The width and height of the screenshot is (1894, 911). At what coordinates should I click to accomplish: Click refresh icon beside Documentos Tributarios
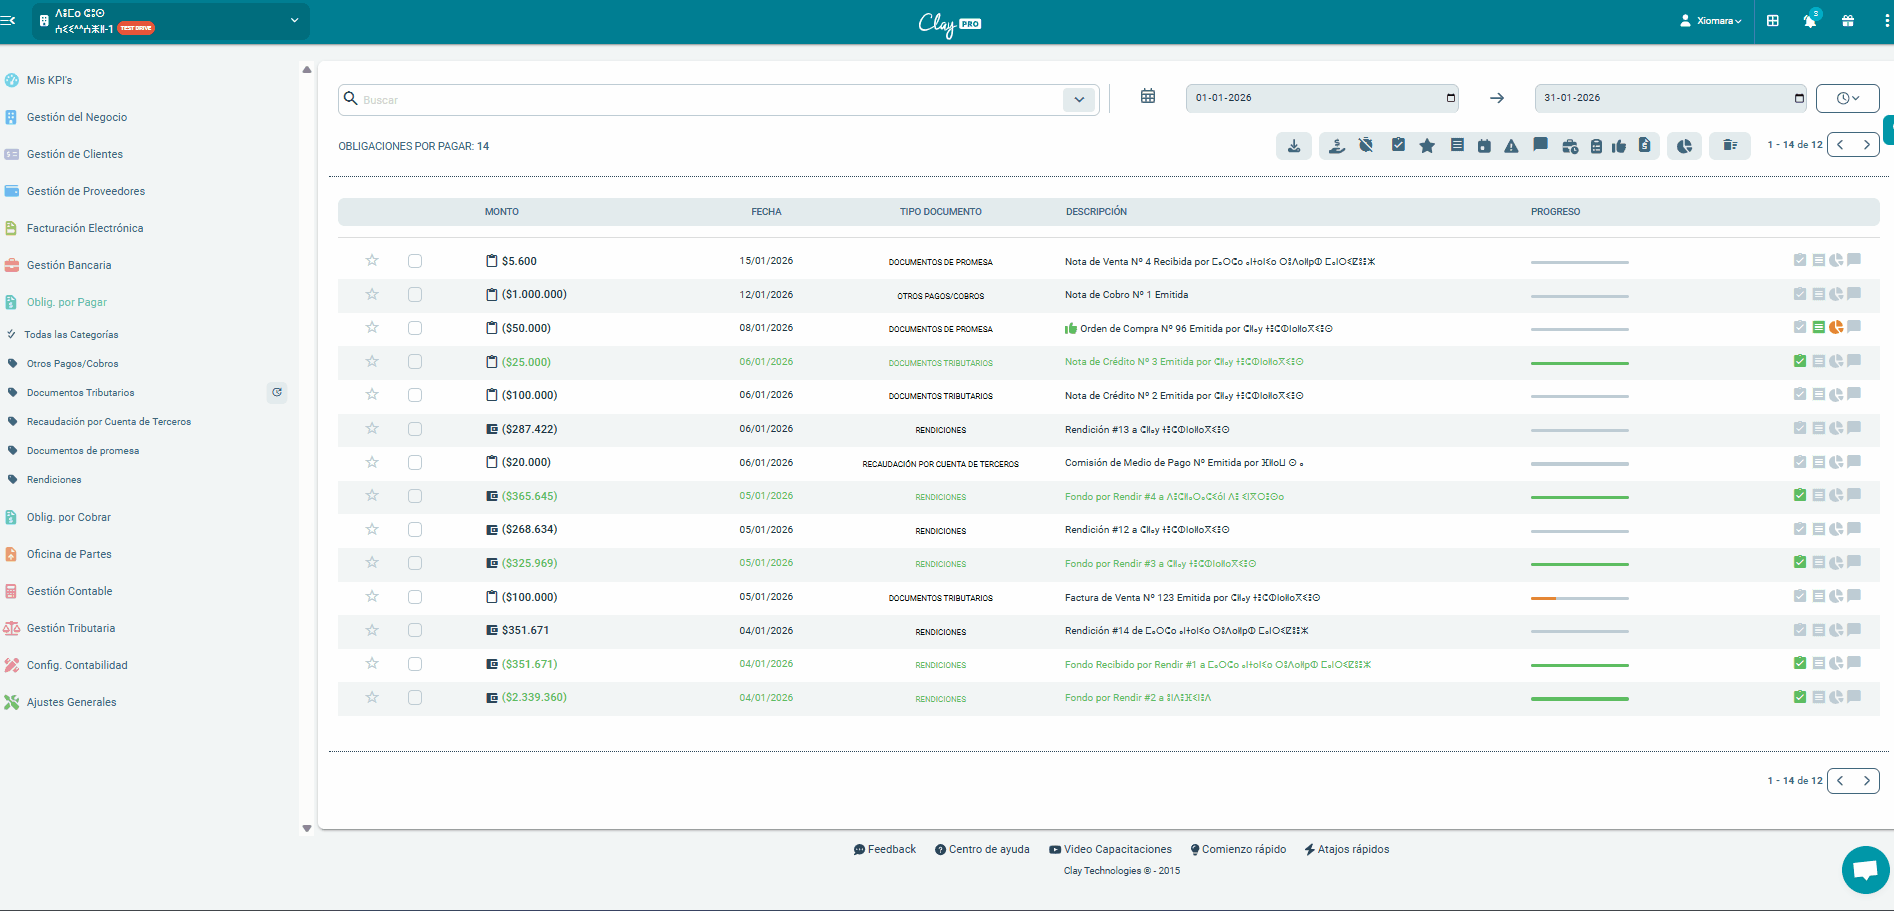click(277, 392)
